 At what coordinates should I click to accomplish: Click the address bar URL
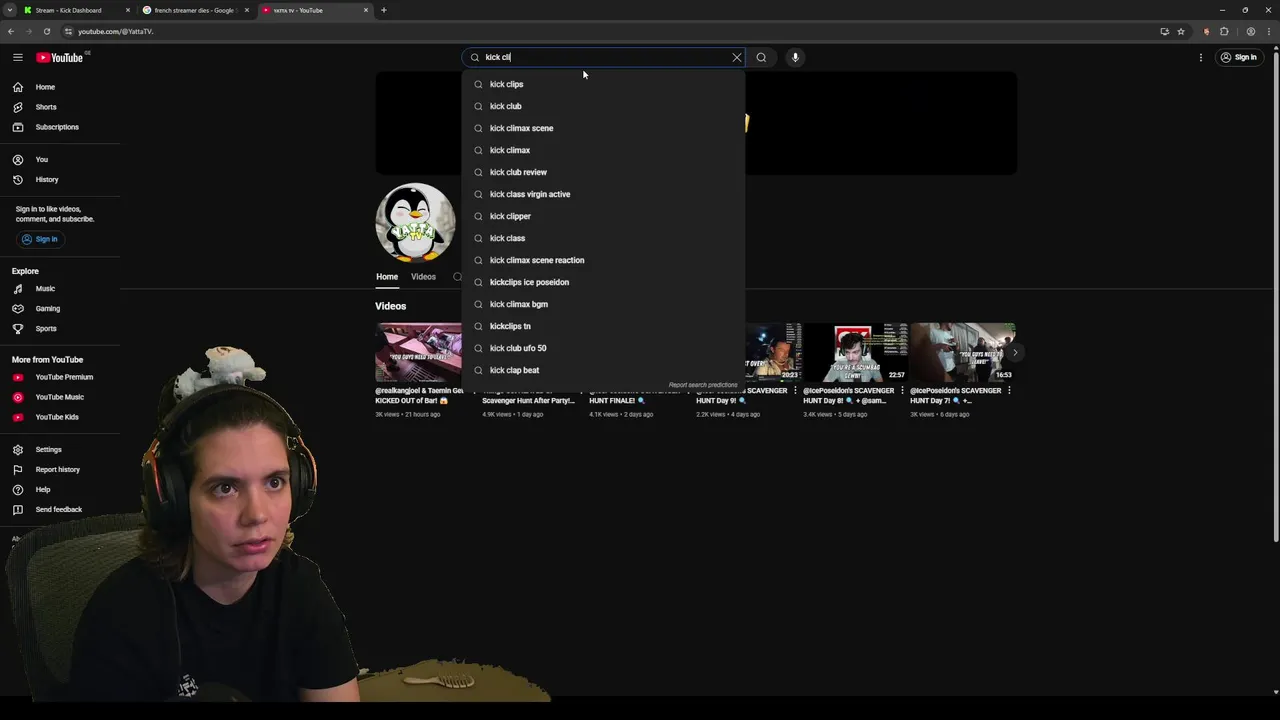click(x=116, y=31)
